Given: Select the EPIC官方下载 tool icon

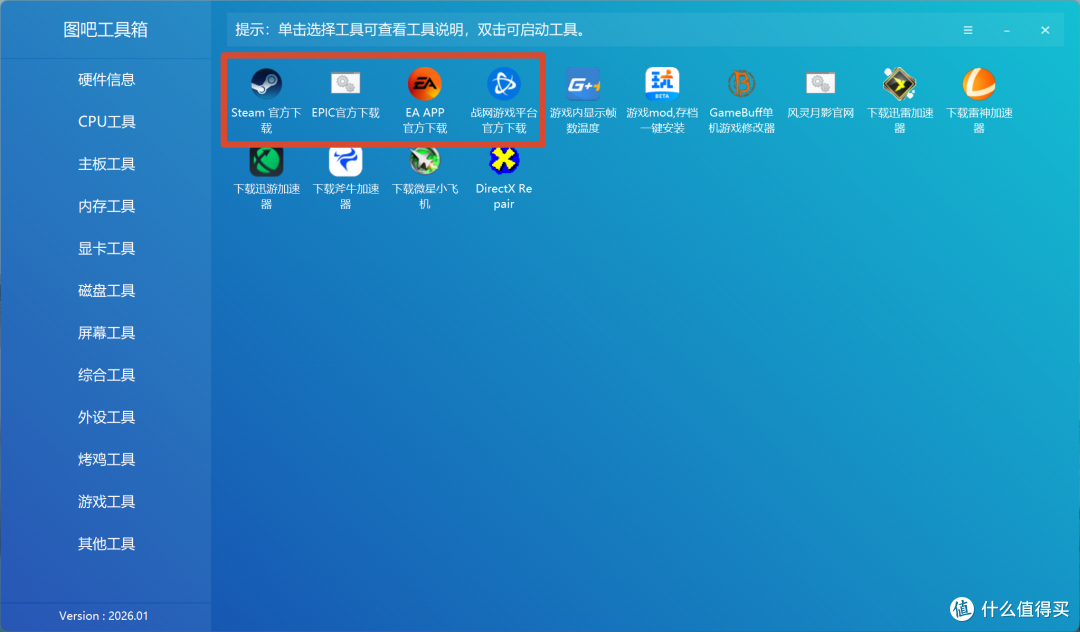Looking at the screenshot, I should (345, 84).
